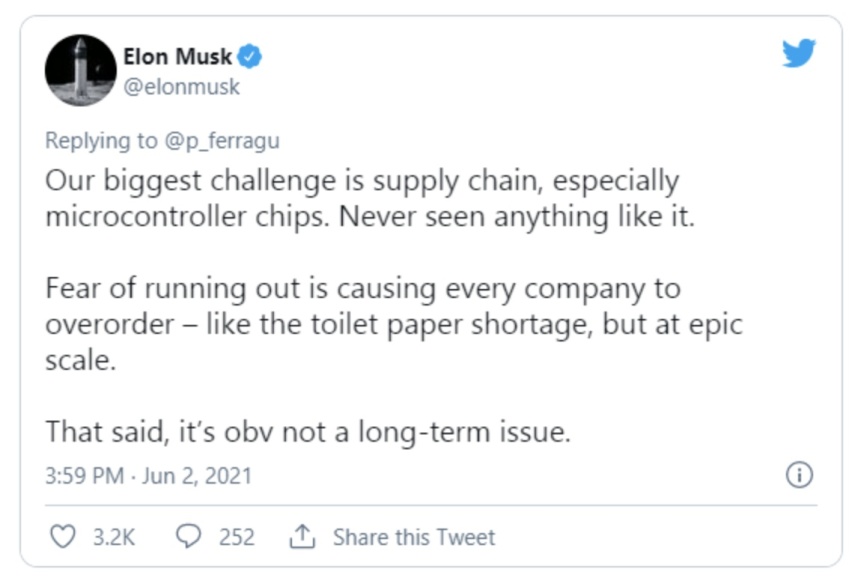Open the rocket profile picture

(x=80, y=70)
